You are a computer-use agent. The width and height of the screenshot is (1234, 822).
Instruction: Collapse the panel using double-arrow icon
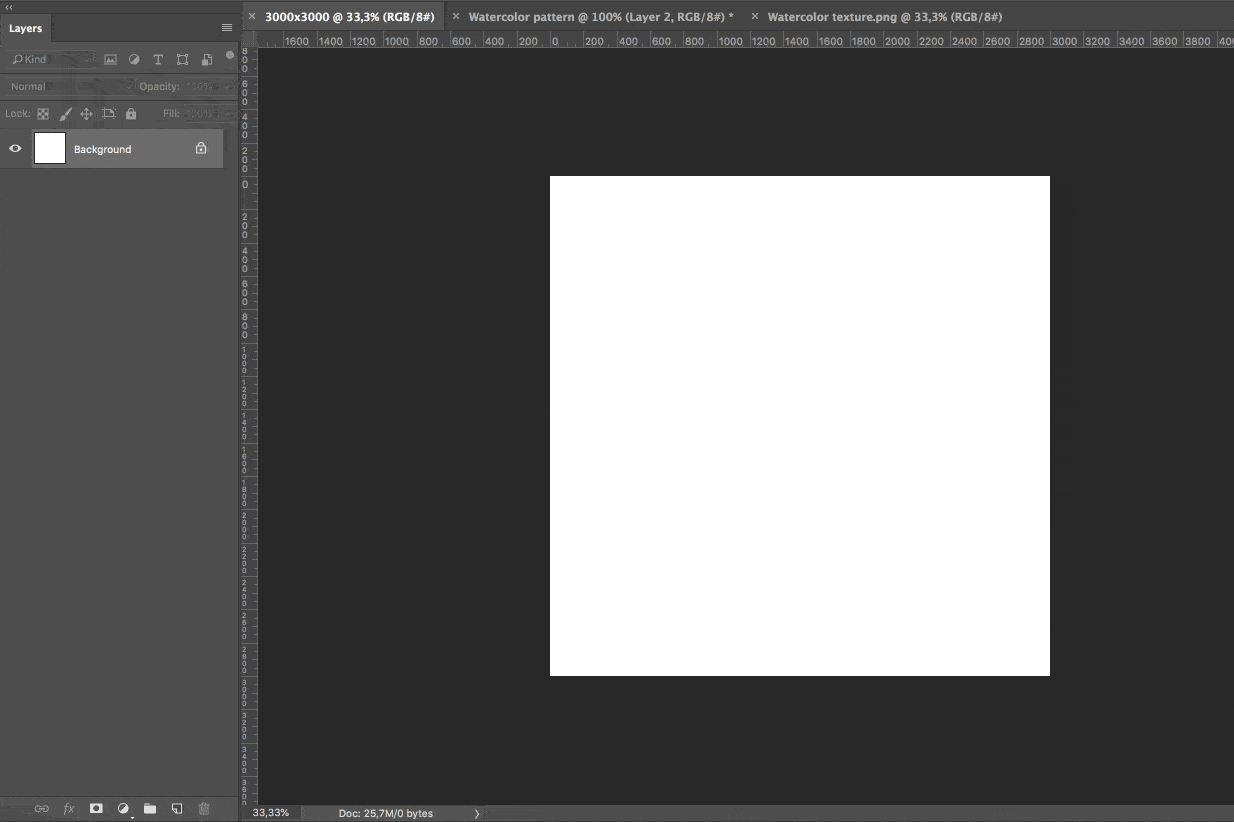point(9,7)
